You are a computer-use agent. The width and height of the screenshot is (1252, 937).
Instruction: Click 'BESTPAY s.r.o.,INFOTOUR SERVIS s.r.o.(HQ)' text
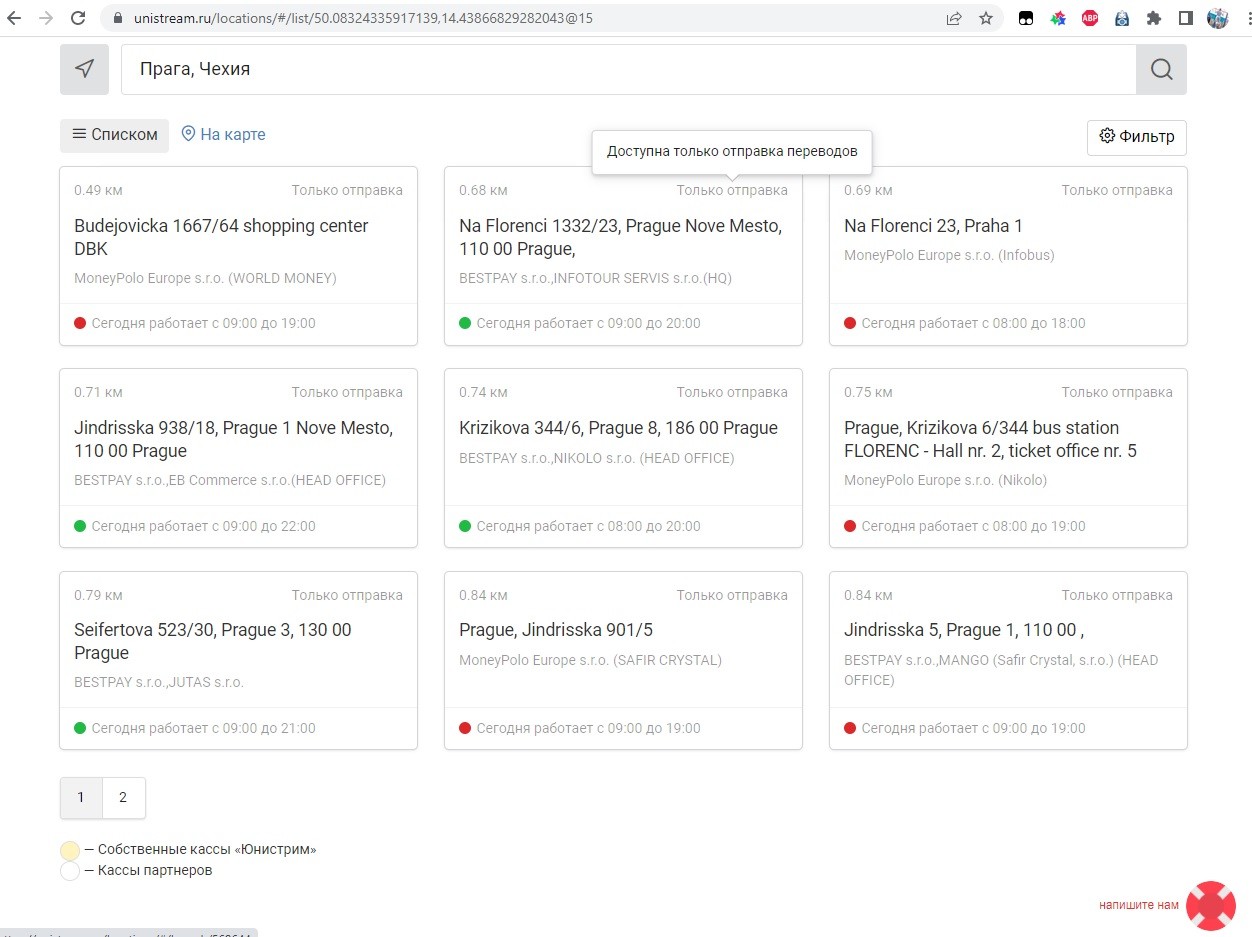pyautogui.click(x=595, y=278)
